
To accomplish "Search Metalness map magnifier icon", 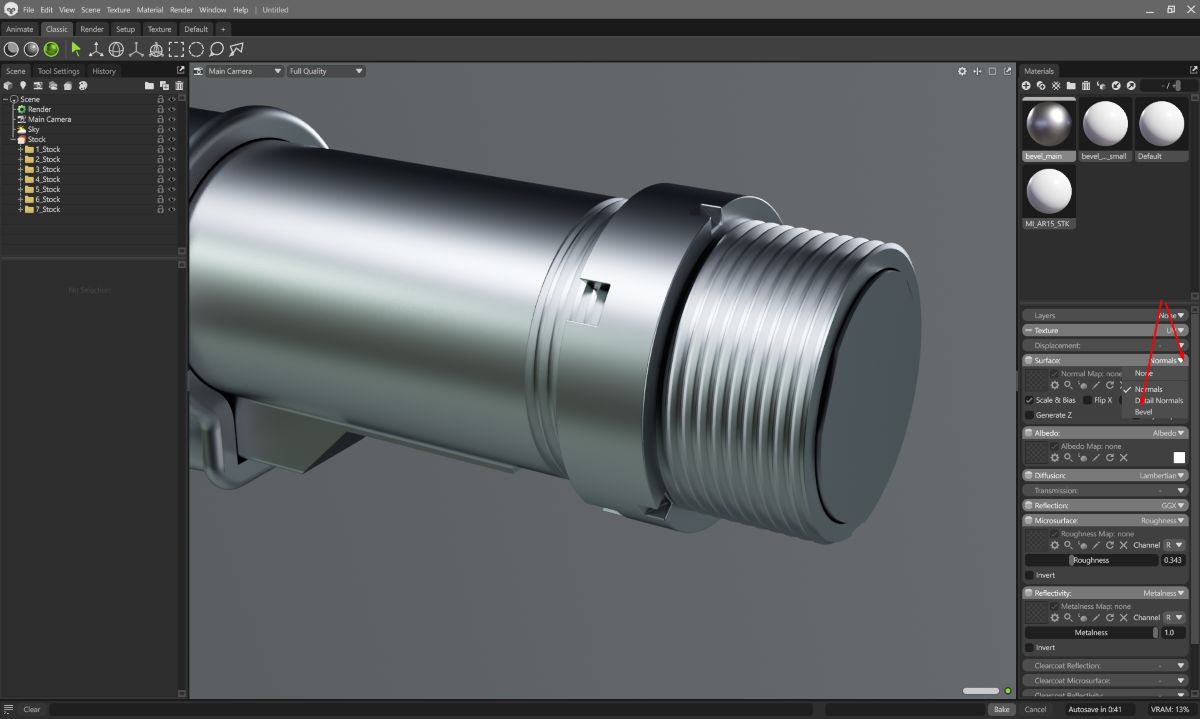I will tap(1068, 617).
